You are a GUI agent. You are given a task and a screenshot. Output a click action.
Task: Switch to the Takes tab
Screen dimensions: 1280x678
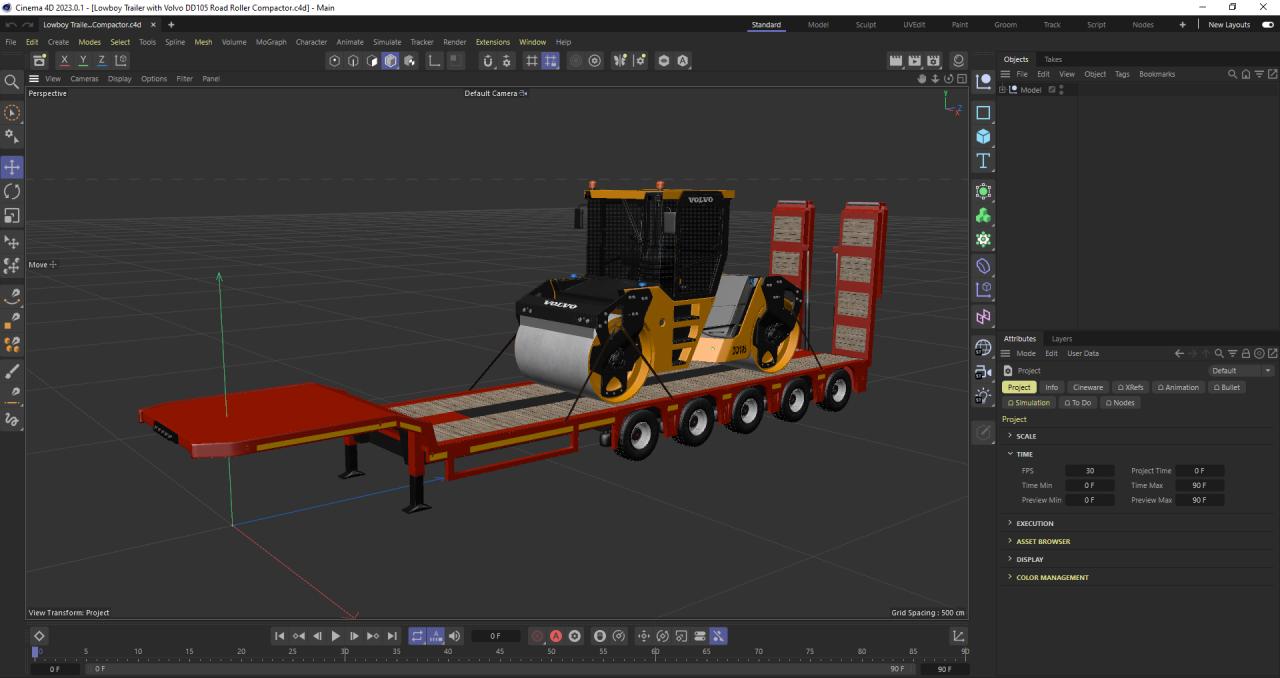click(1053, 59)
